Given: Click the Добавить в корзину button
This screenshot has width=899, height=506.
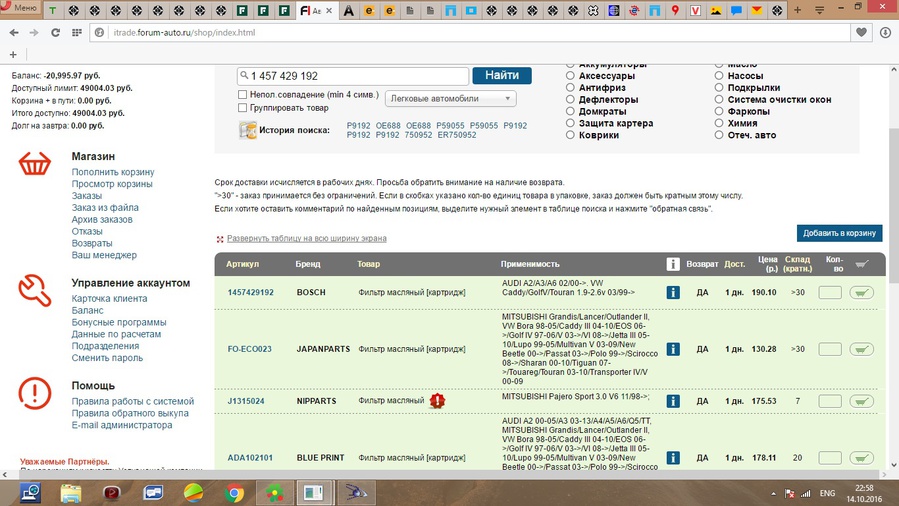Looking at the screenshot, I should coord(839,233).
